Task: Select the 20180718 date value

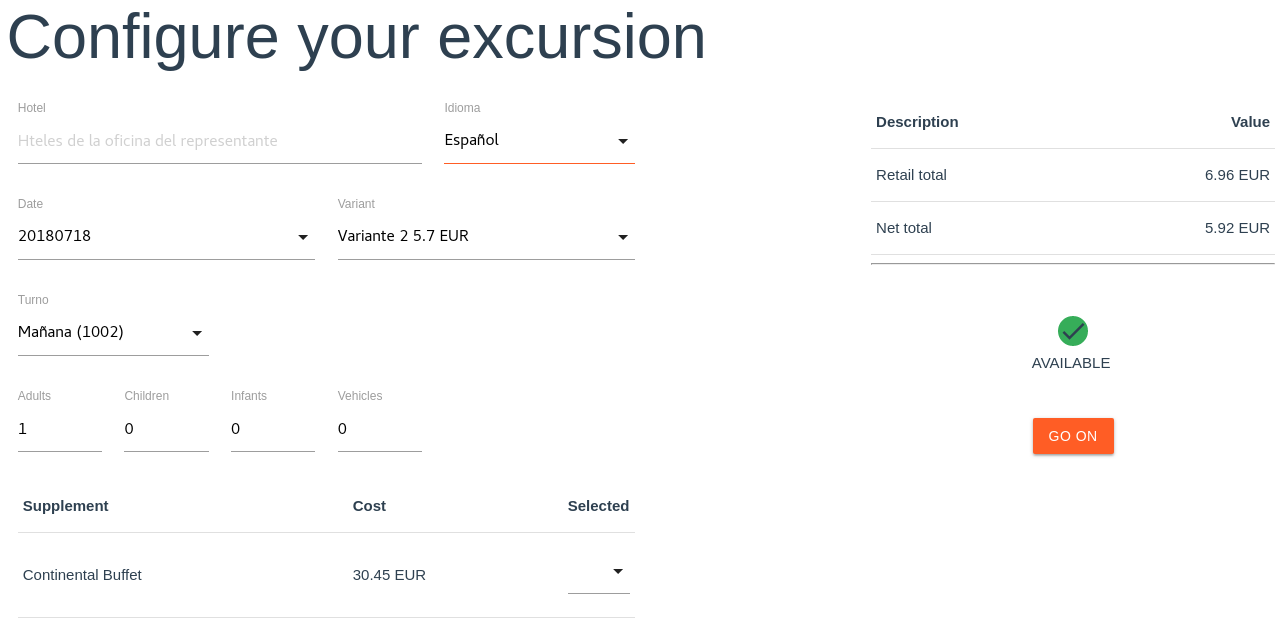Action: pos(54,236)
